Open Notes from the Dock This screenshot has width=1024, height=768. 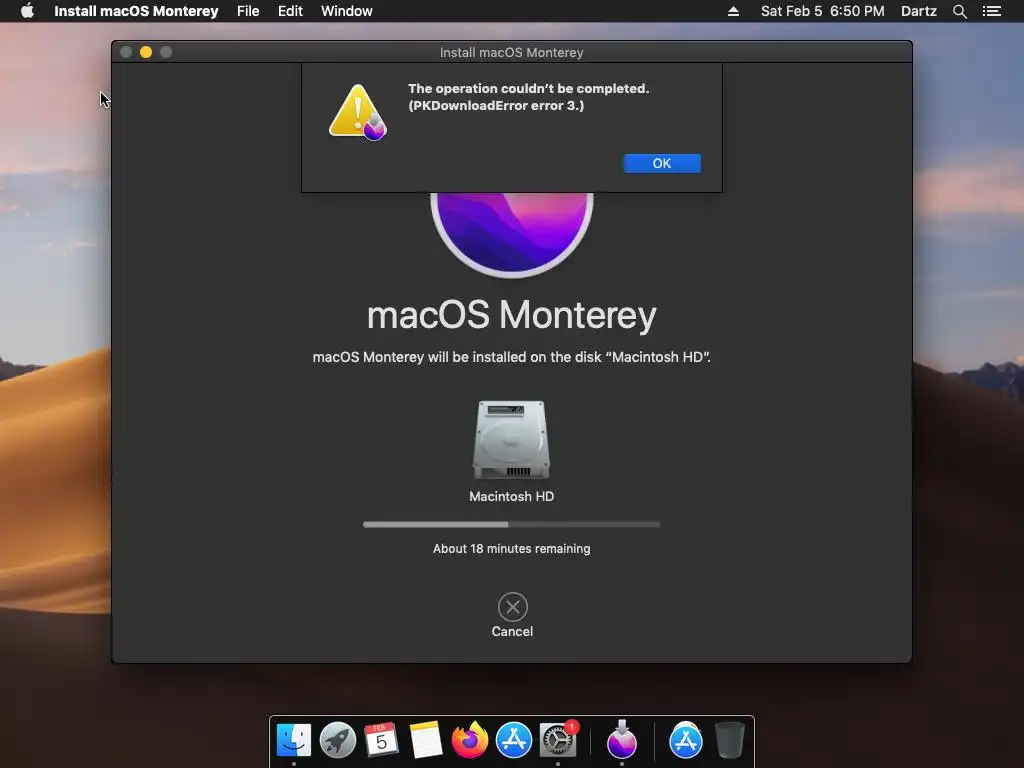426,740
